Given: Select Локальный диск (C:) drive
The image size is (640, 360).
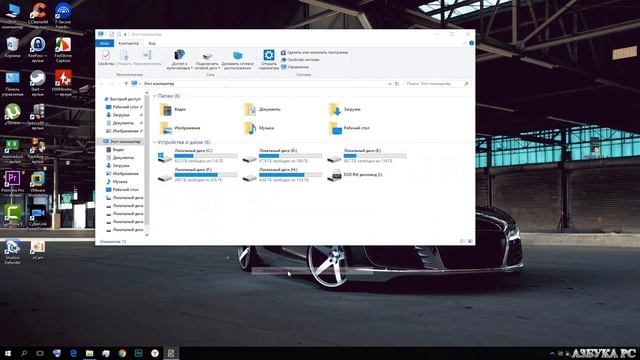Looking at the screenshot, I should pyautogui.click(x=198, y=156).
